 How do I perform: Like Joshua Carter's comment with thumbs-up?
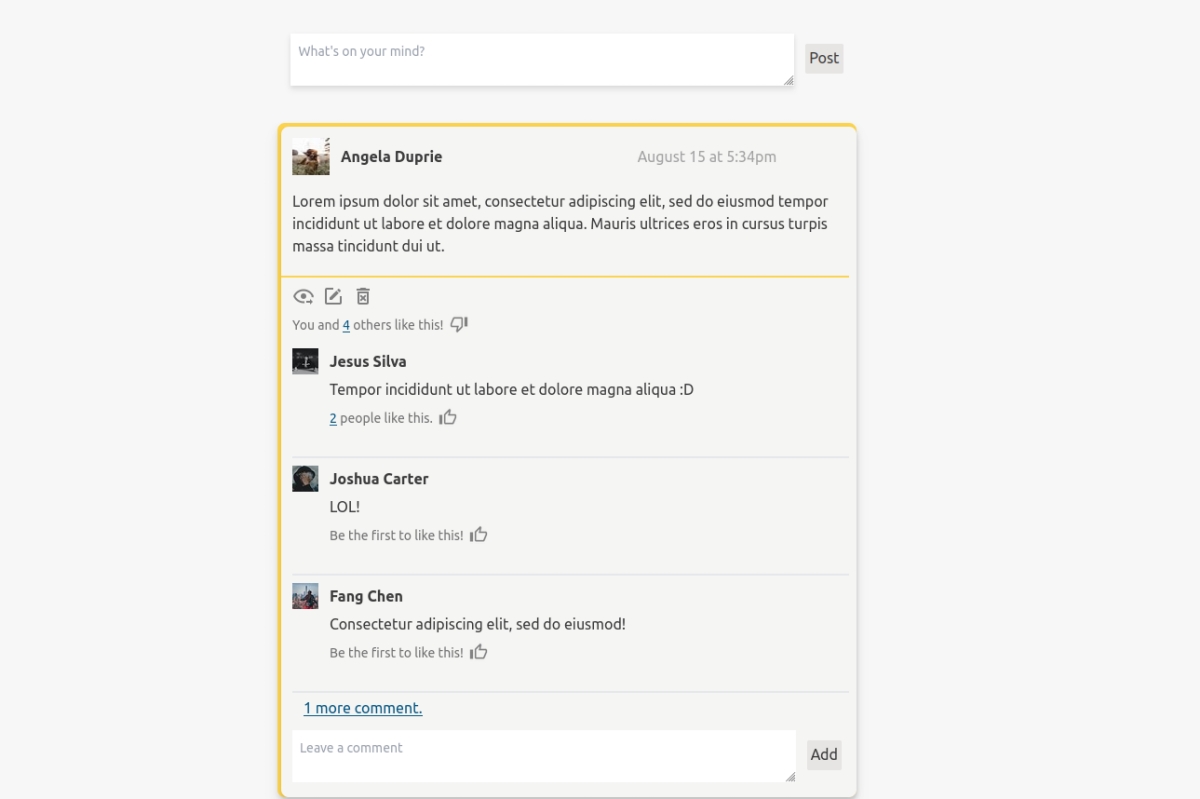click(479, 534)
